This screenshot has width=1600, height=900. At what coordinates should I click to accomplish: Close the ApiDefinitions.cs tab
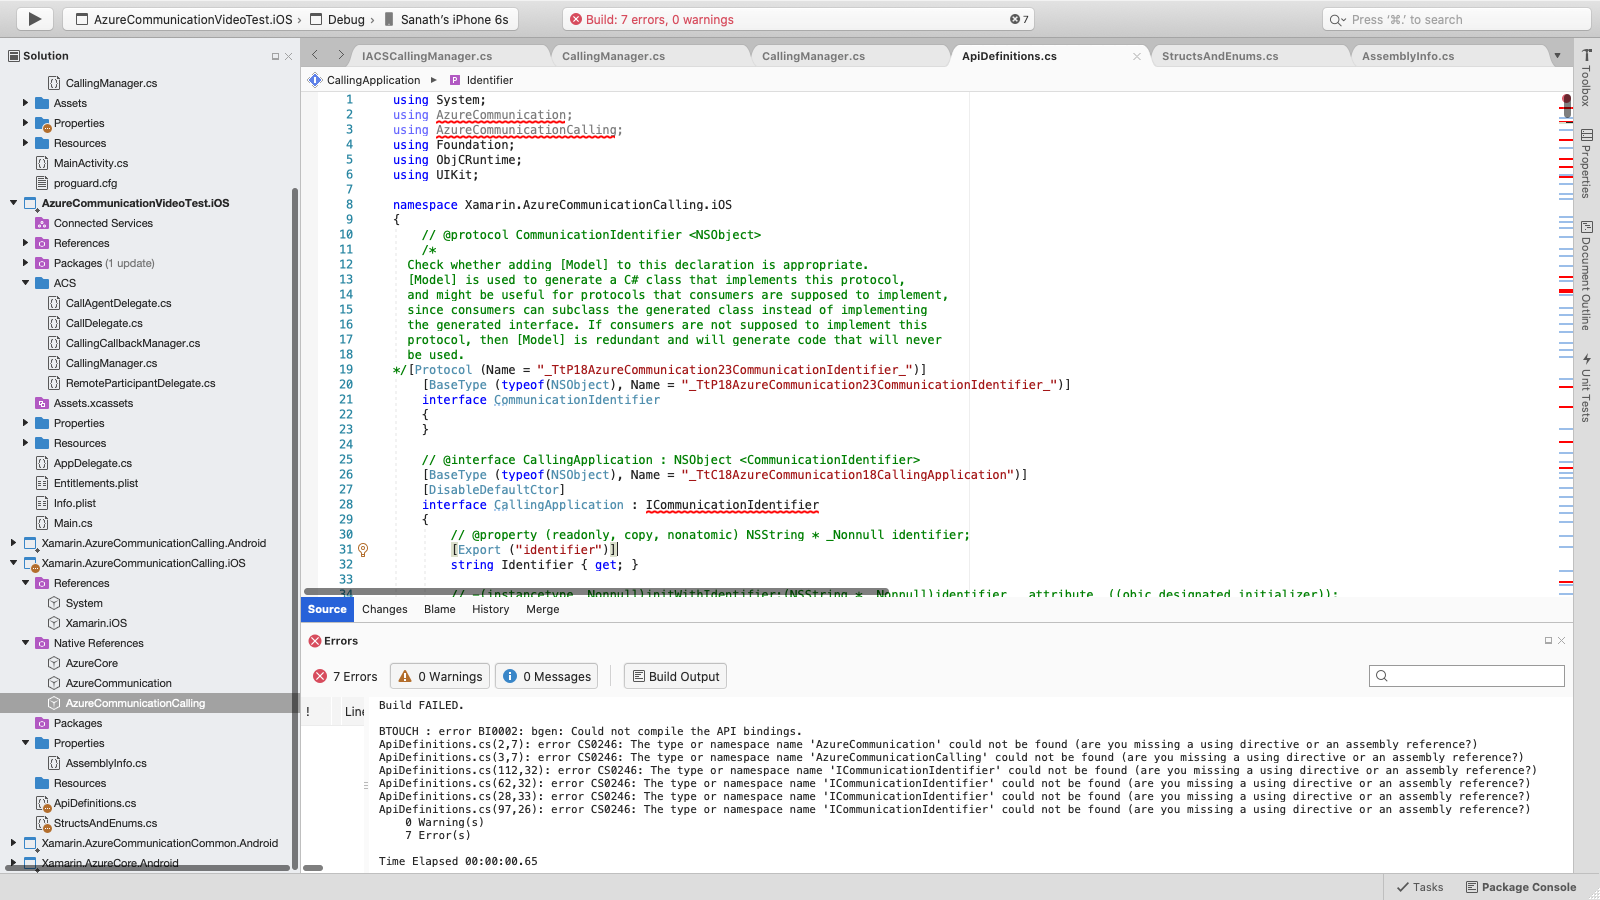[x=1136, y=57]
